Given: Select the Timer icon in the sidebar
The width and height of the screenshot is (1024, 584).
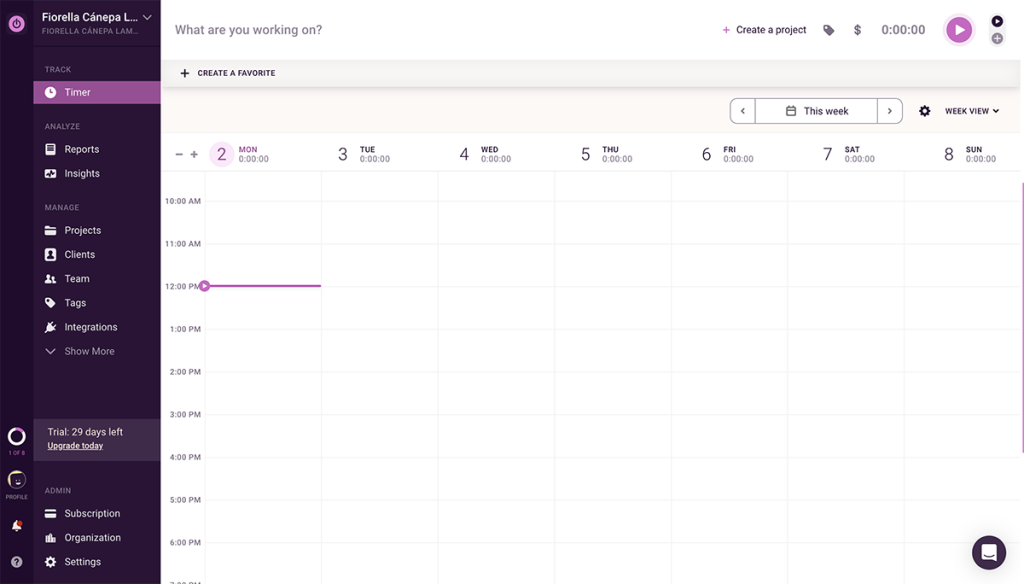Looking at the screenshot, I should point(51,91).
